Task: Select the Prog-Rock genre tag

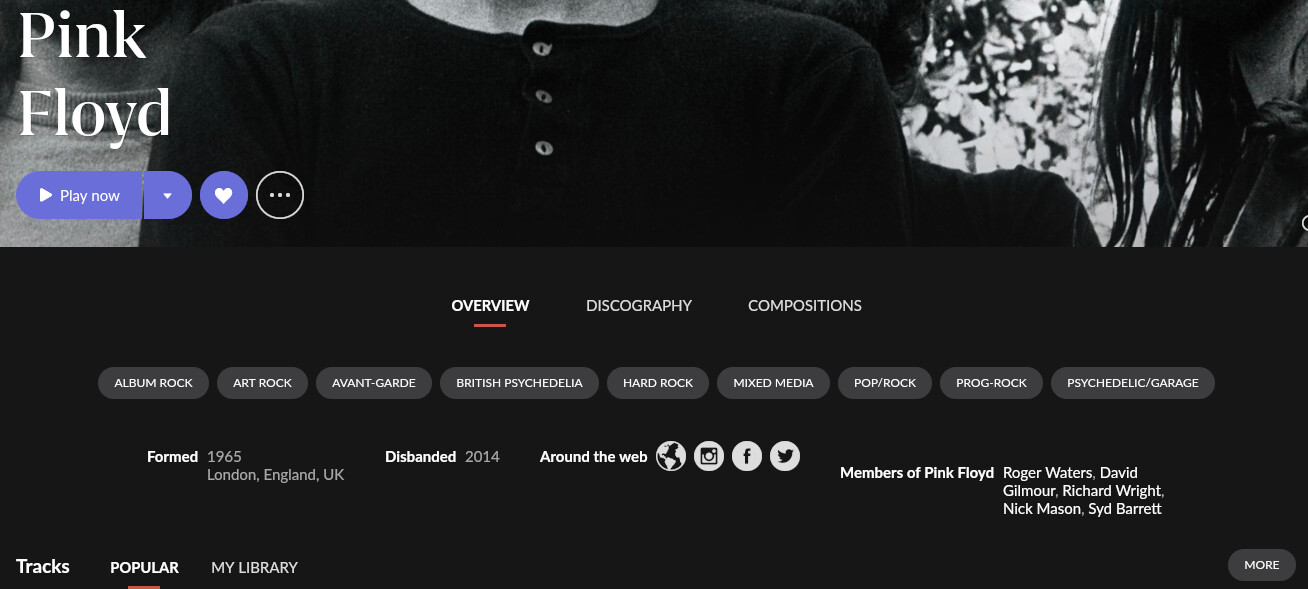Action: click(991, 383)
